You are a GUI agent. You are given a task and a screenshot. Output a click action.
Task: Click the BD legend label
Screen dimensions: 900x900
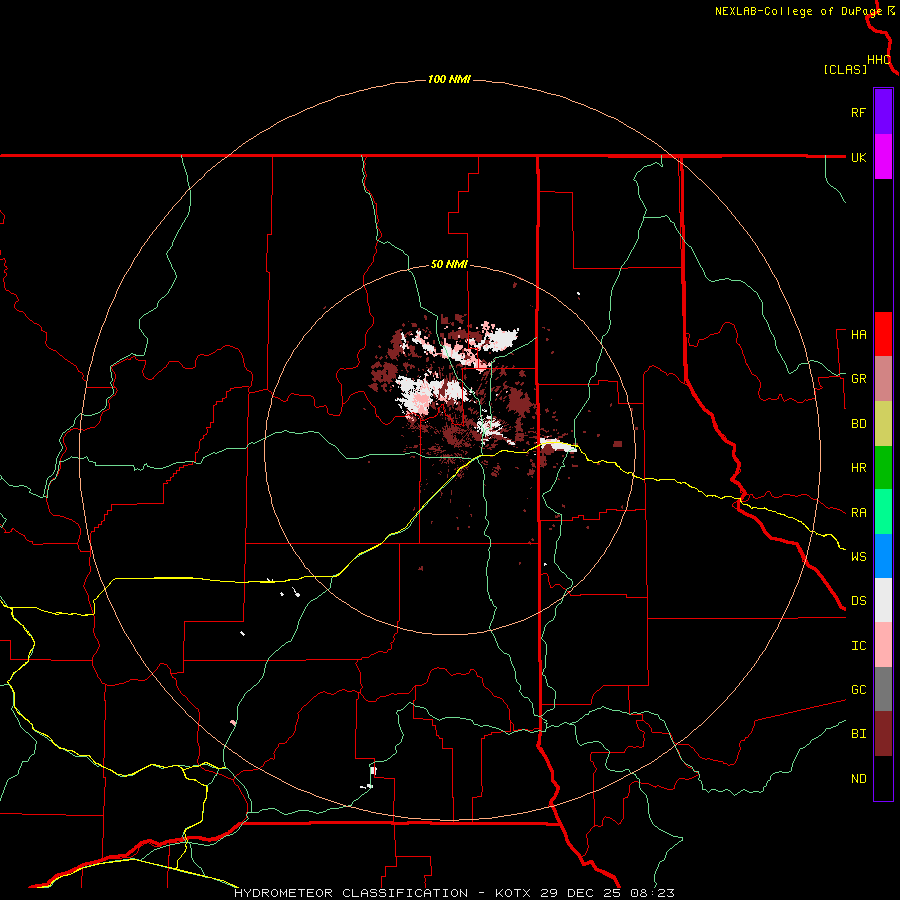pos(858,424)
